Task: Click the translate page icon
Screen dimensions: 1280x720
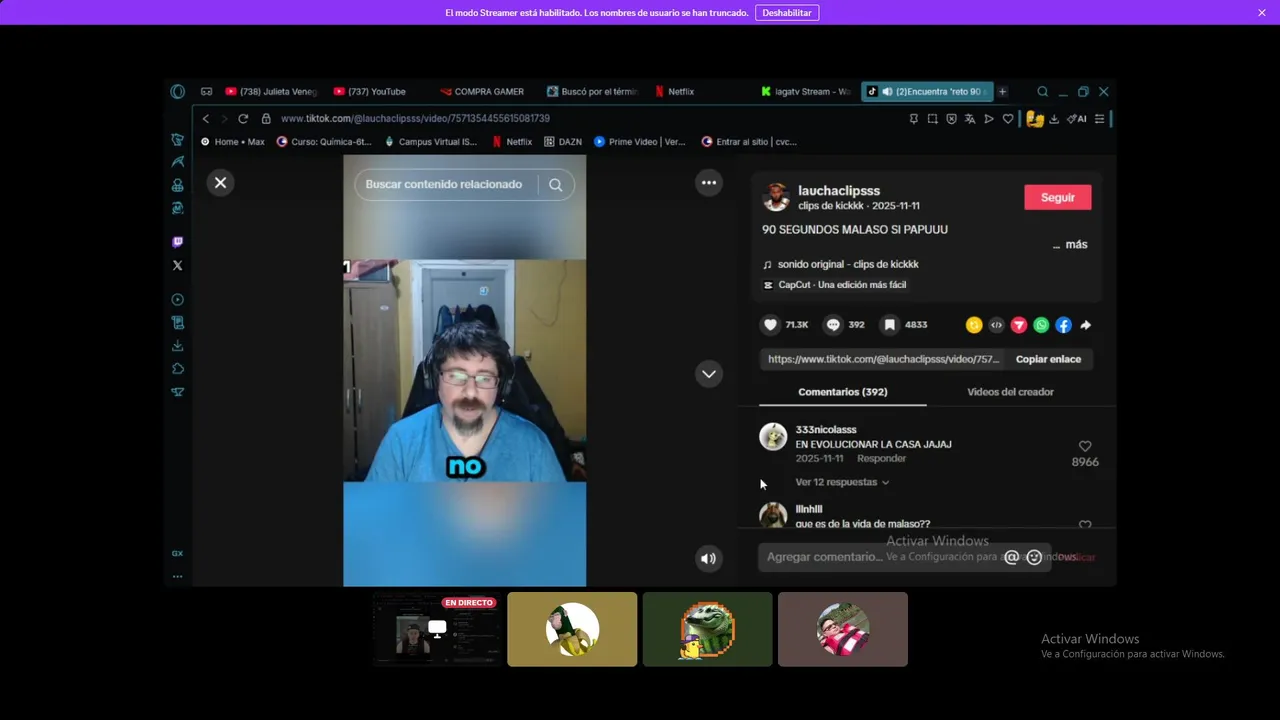Action: [x=970, y=119]
